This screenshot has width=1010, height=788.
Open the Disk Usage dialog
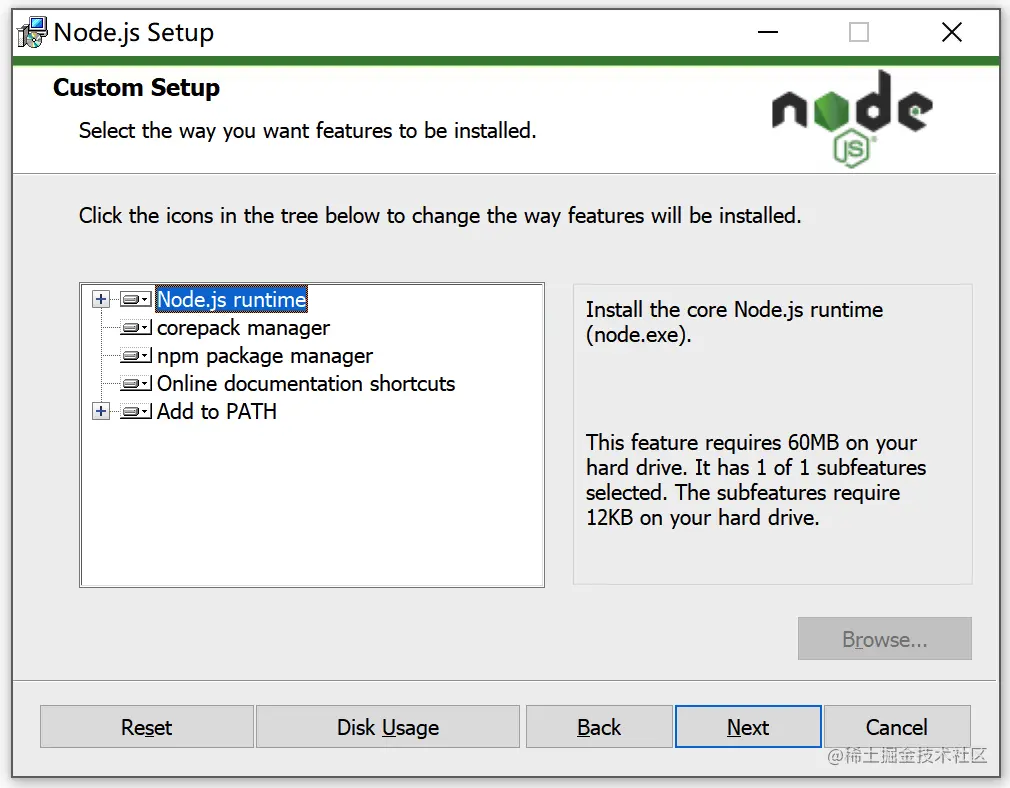coord(388,727)
